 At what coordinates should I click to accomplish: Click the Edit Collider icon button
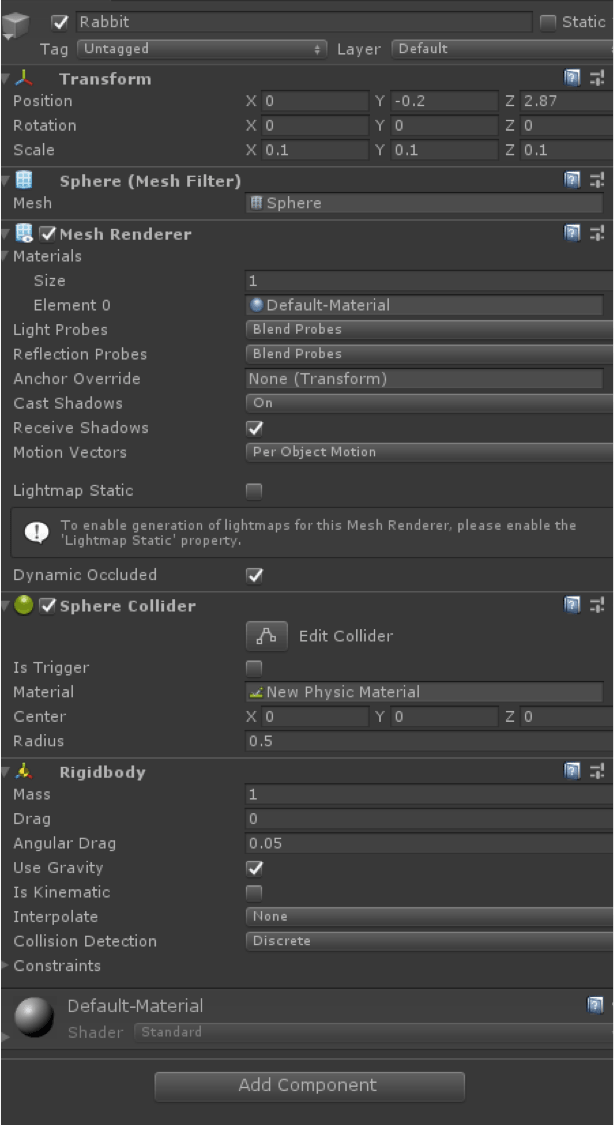pos(267,636)
